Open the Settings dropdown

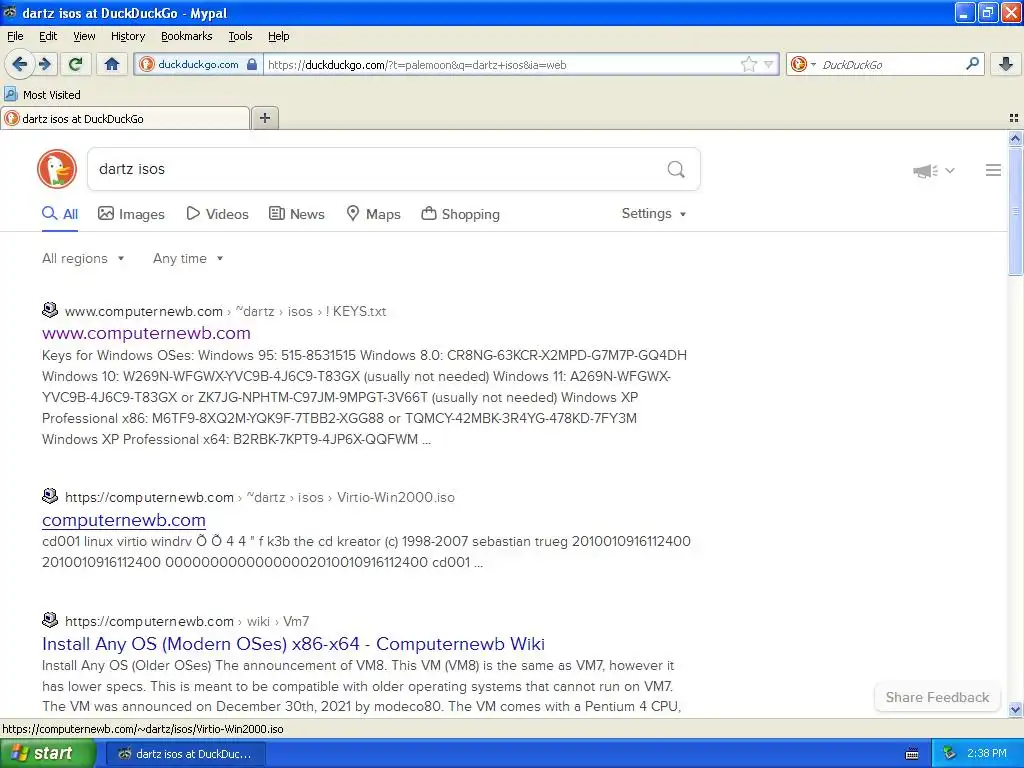(x=654, y=214)
